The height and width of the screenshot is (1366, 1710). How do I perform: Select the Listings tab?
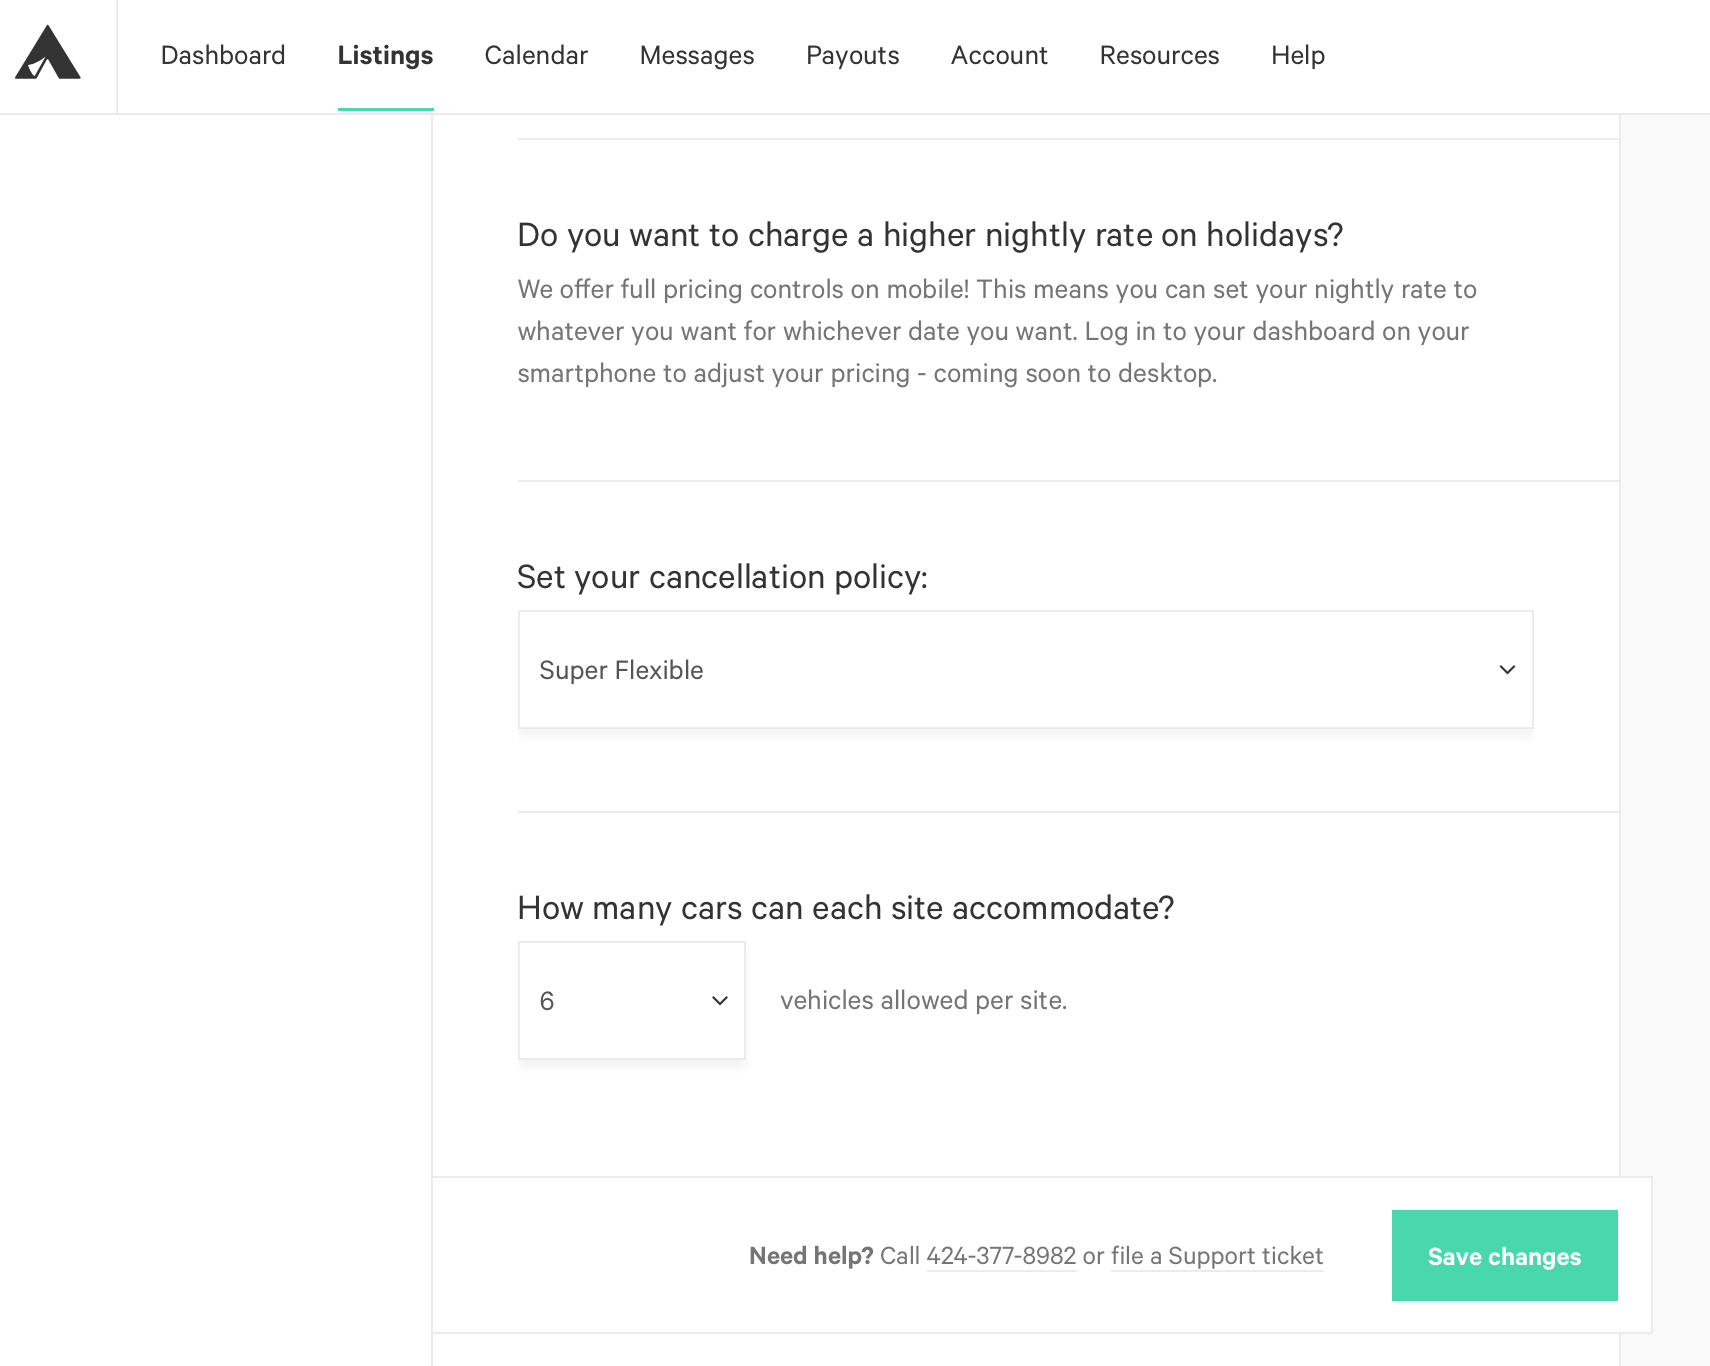(385, 55)
